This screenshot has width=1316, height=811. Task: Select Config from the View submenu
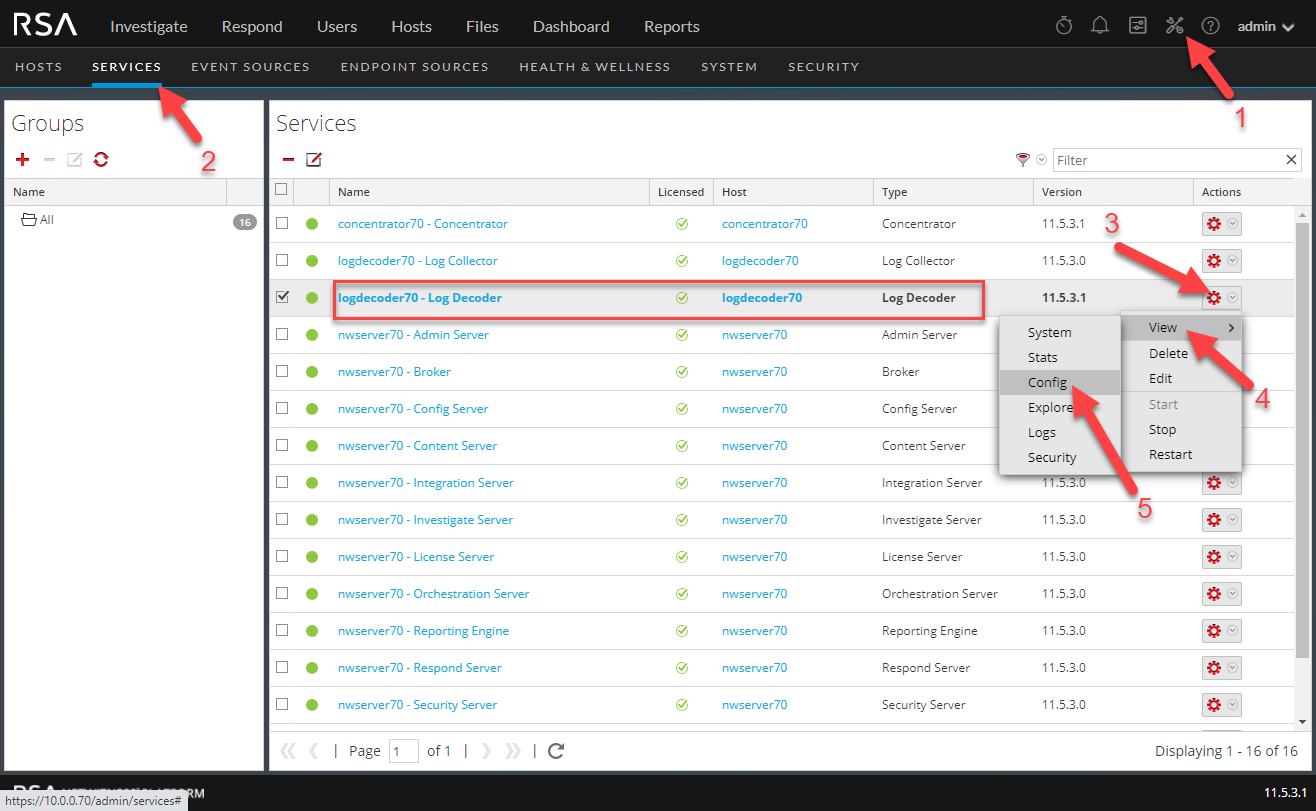pyautogui.click(x=1048, y=382)
